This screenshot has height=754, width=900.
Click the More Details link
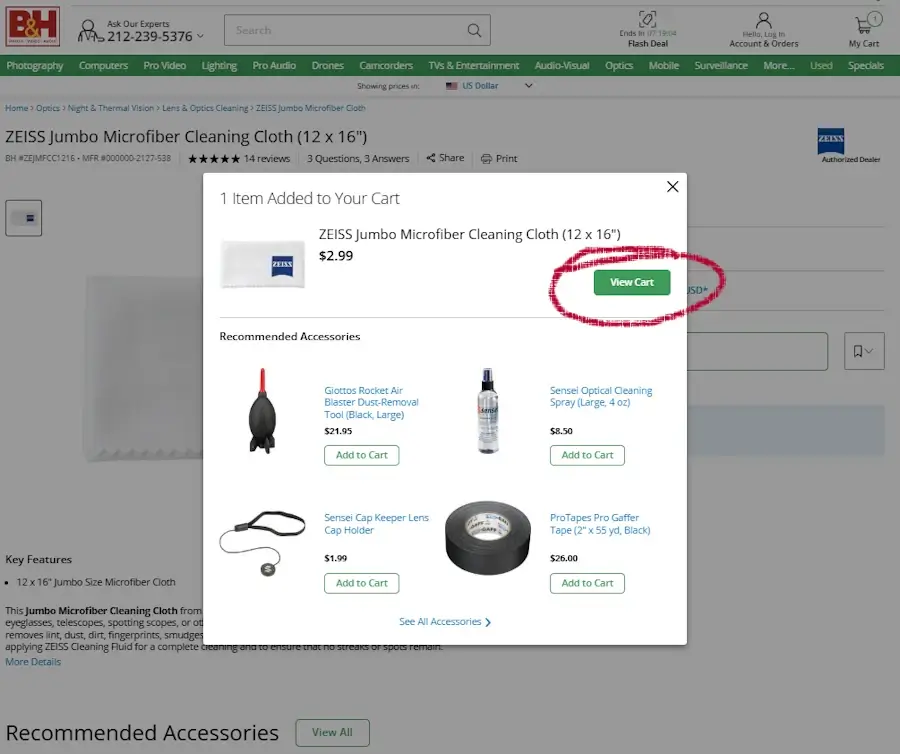pyautogui.click(x=33, y=662)
